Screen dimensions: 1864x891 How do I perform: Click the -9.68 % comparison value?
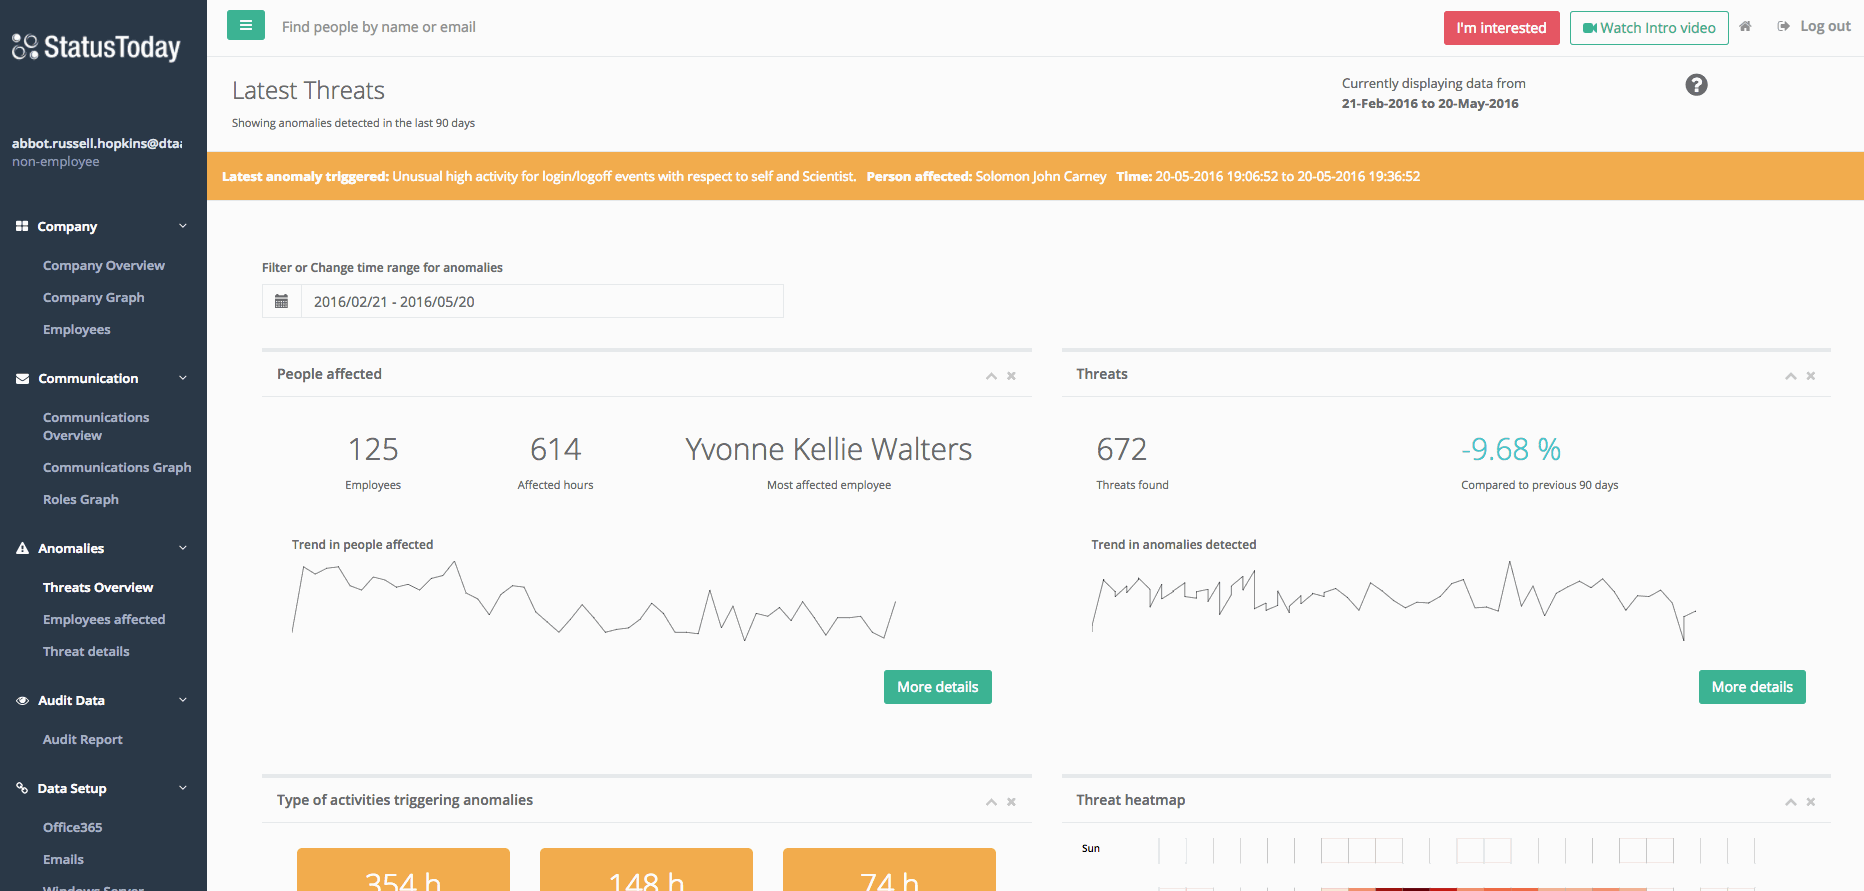(x=1511, y=450)
